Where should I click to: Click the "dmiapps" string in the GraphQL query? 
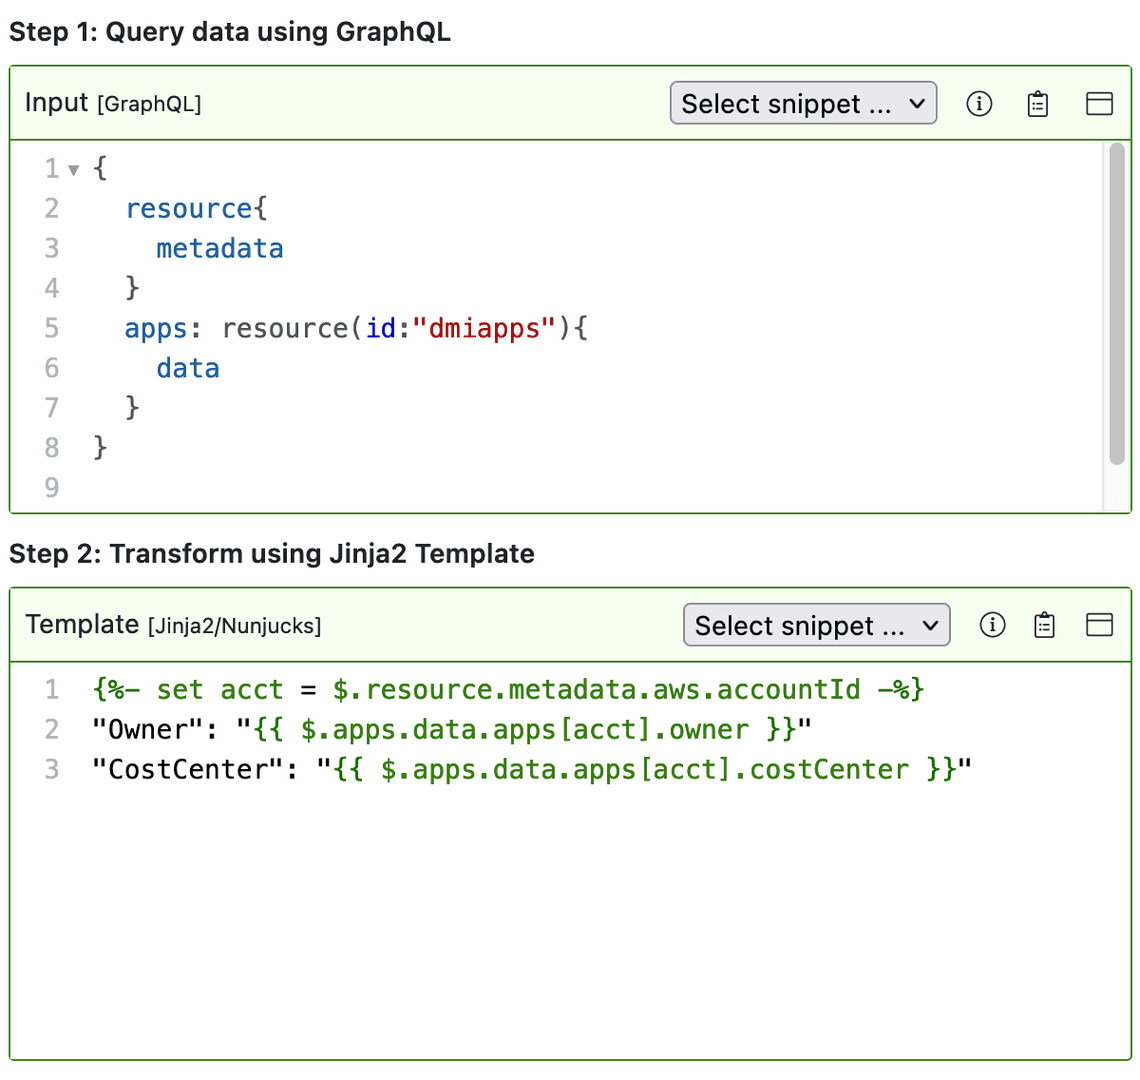483,329
